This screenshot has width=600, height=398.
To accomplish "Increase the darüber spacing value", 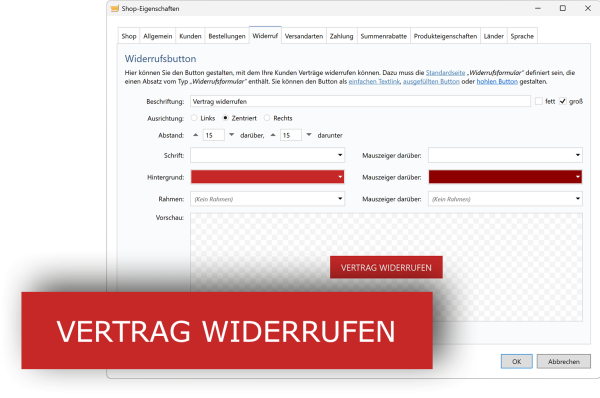I will pos(196,135).
